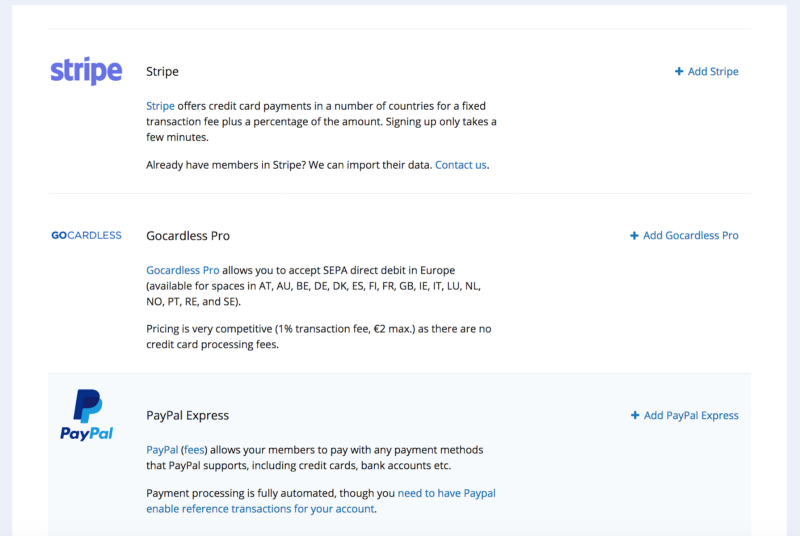This screenshot has width=800, height=536.
Task: Click the 'Pricing is very competitive' paragraph
Action: [x=318, y=337]
